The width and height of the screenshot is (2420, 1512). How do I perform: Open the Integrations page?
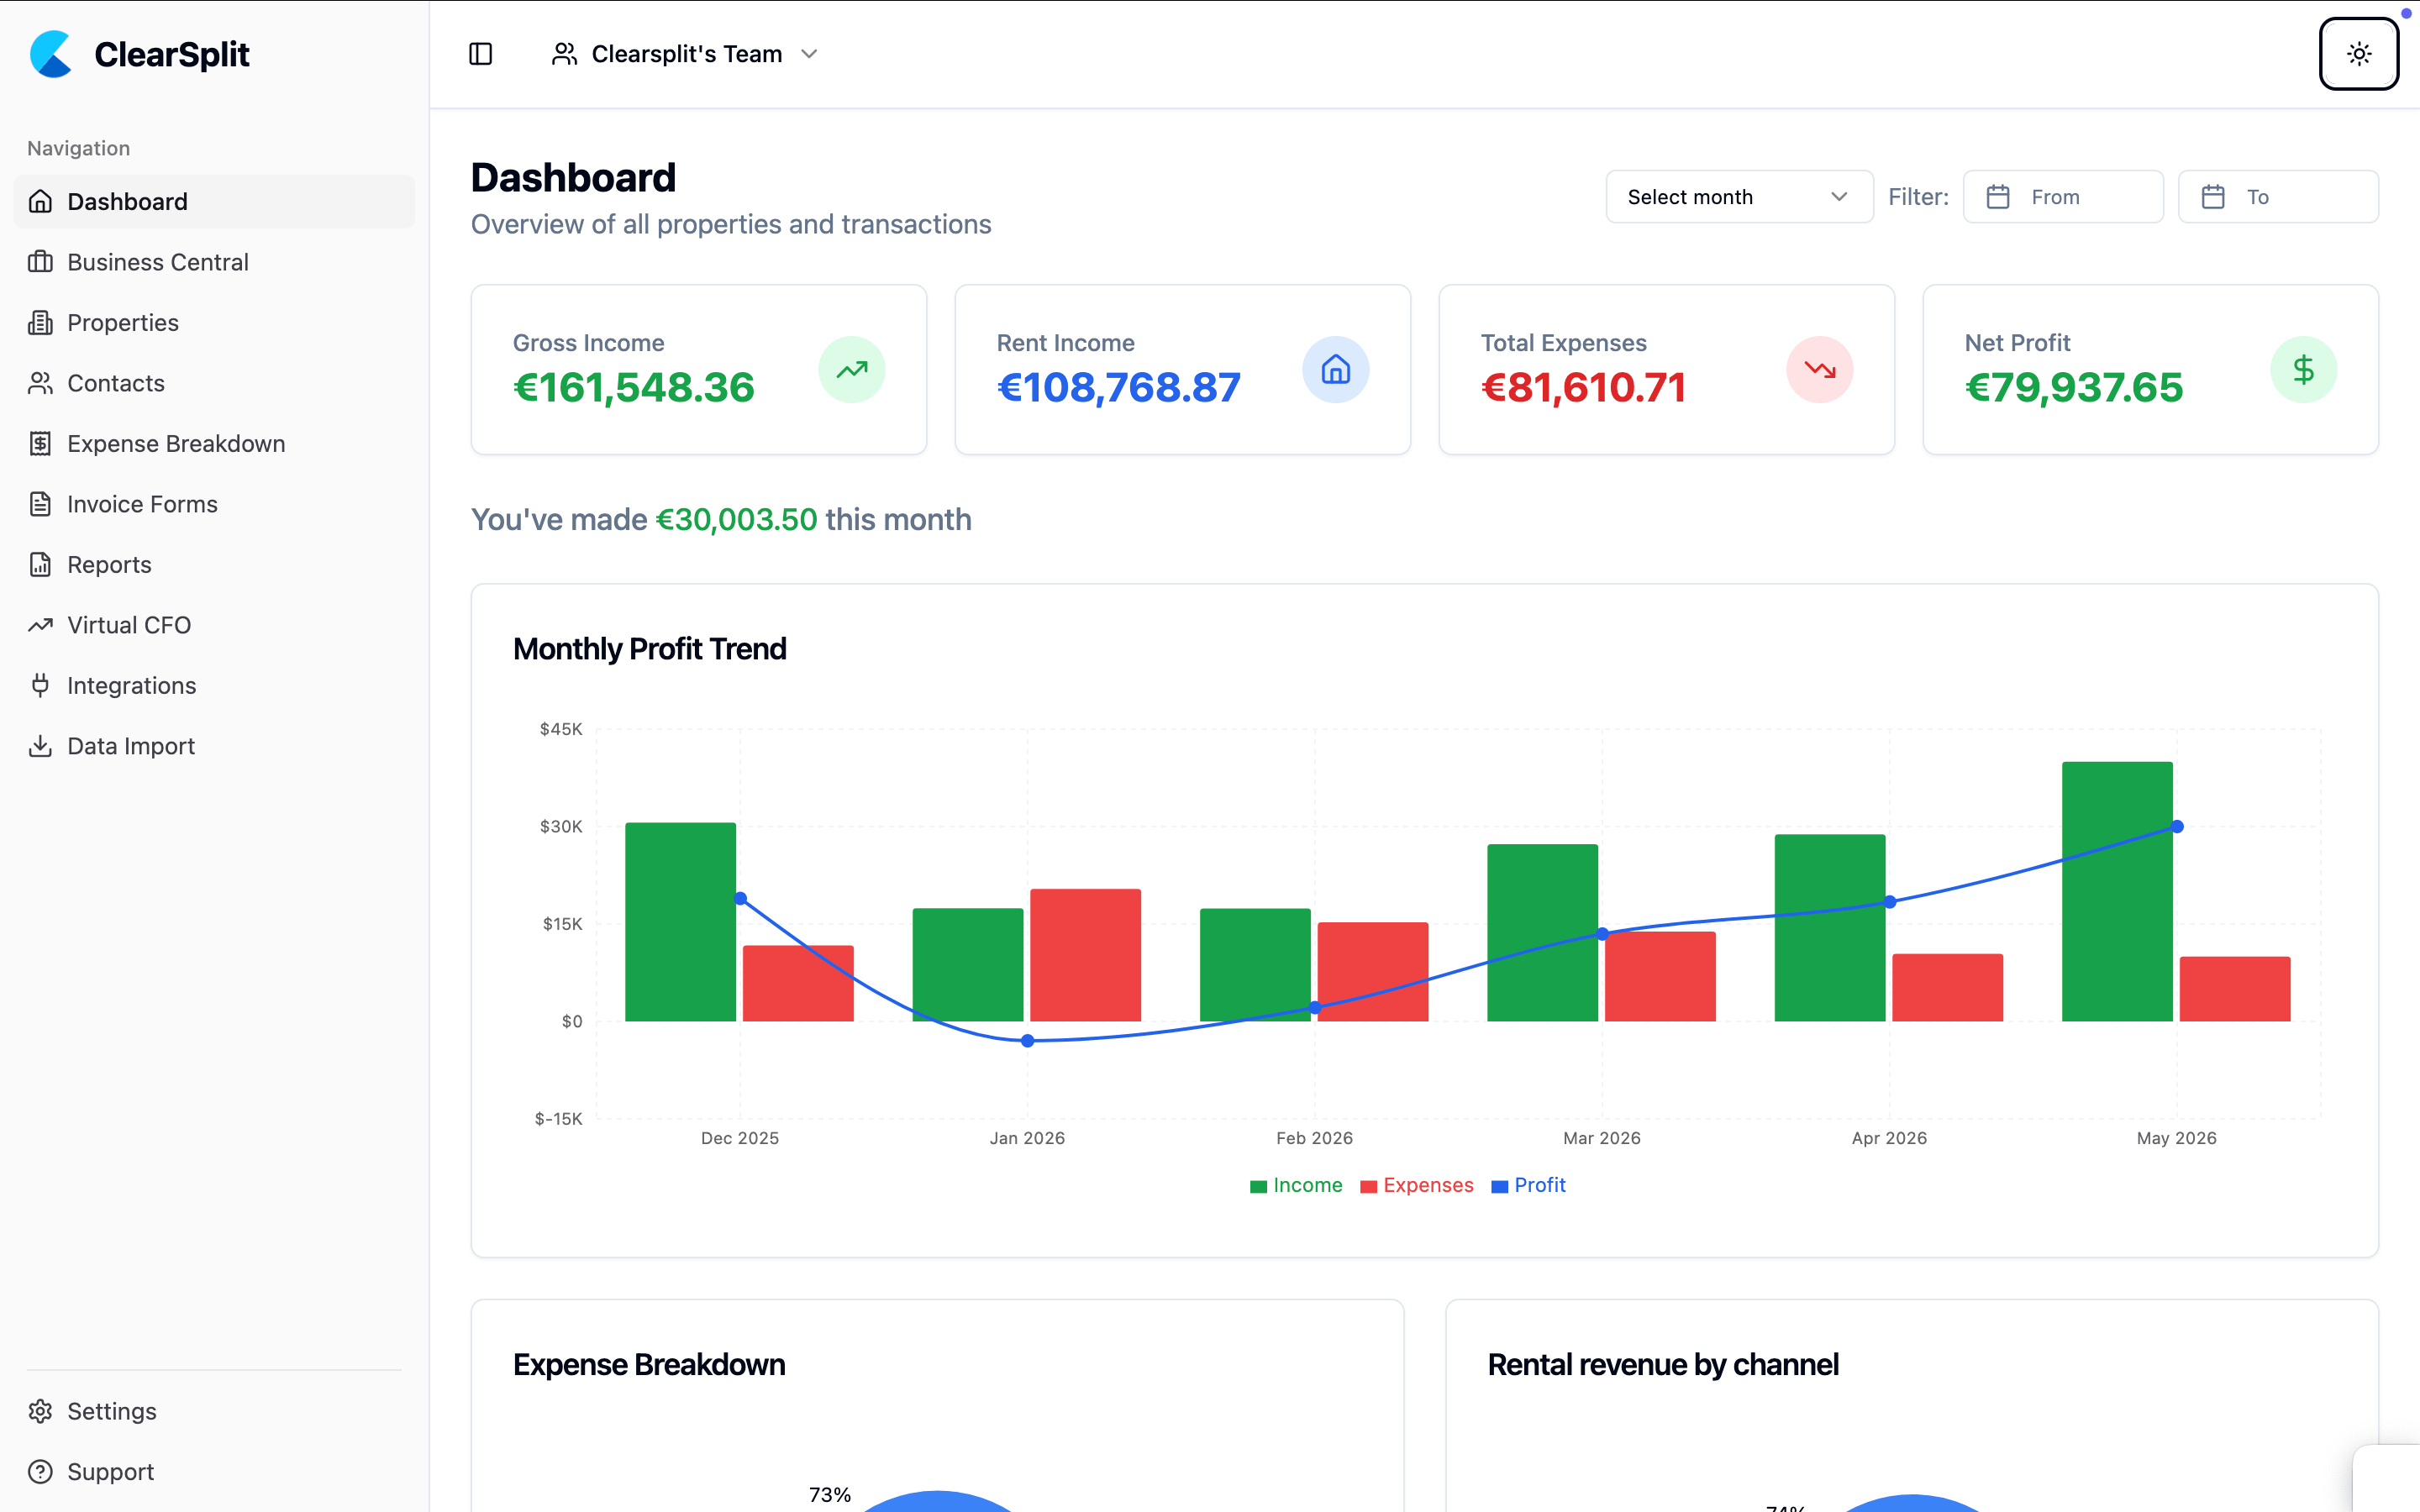pyautogui.click(x=214, y=686)
